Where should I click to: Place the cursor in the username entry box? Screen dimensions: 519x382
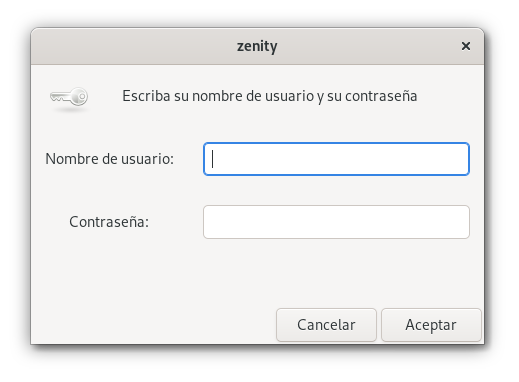336,159
